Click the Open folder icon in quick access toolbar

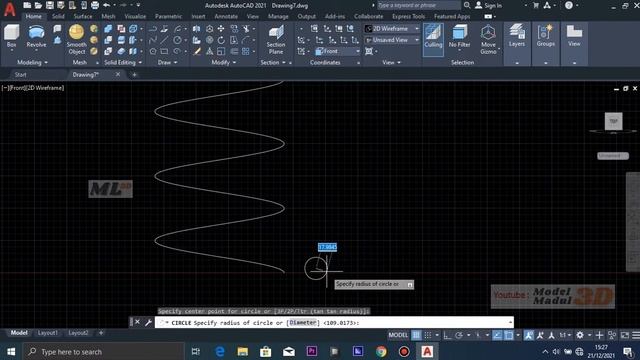pos(38,5)
